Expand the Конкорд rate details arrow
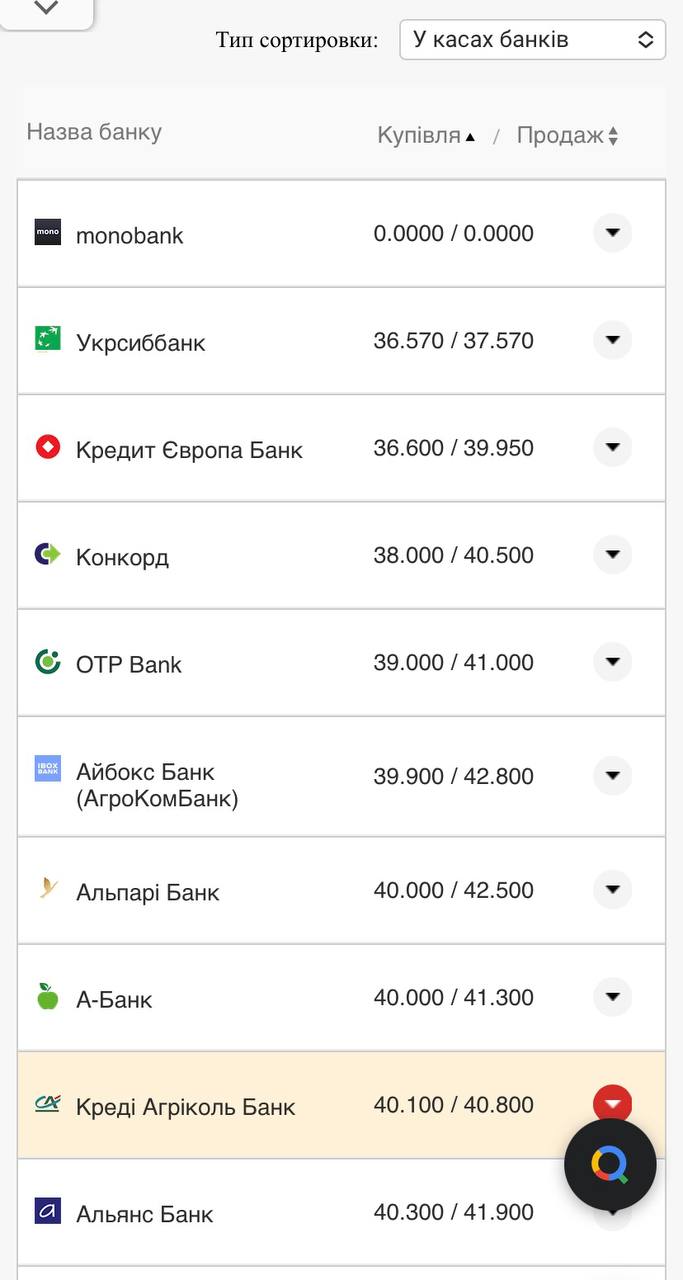The width and height of the screenshot is (683, 1280). (x=612, y=554)
